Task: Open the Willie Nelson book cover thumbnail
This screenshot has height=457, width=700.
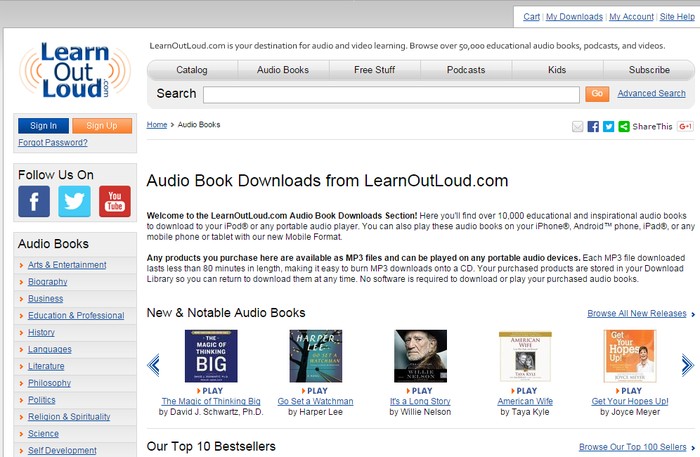Action: click(x=420, y=356)
